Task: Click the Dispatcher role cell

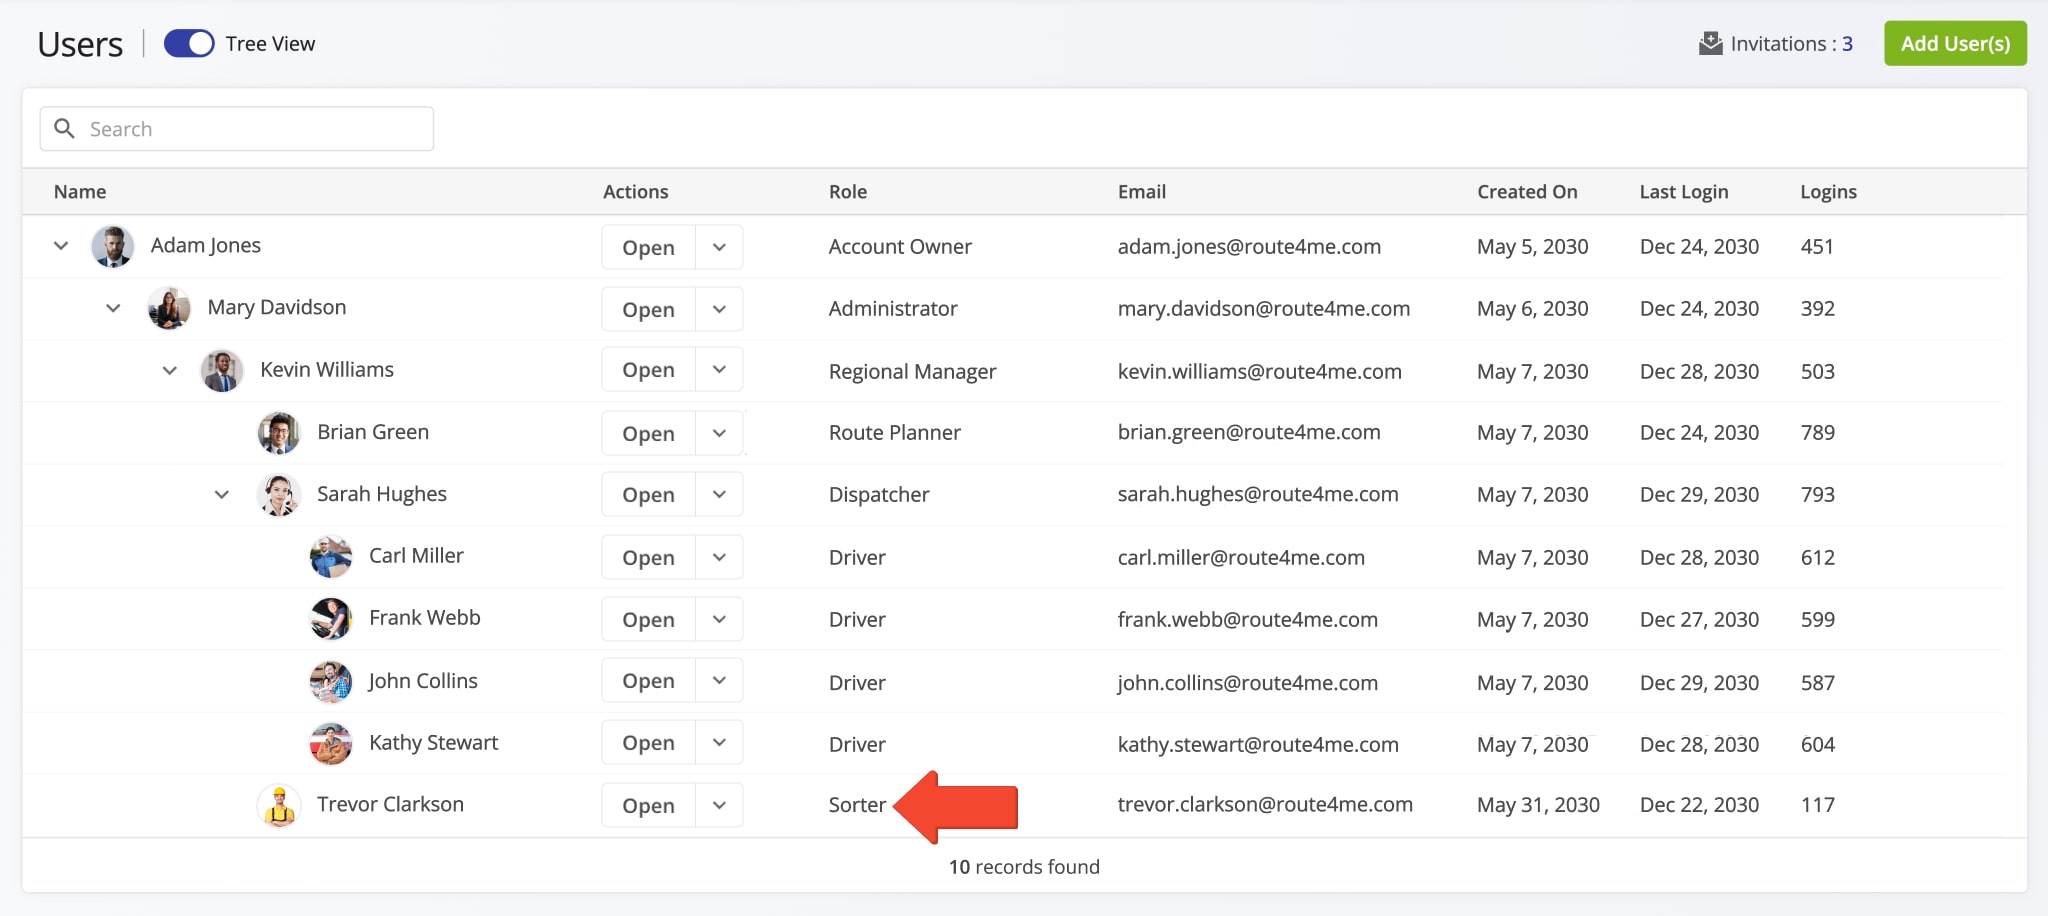Action: [879, 495]
